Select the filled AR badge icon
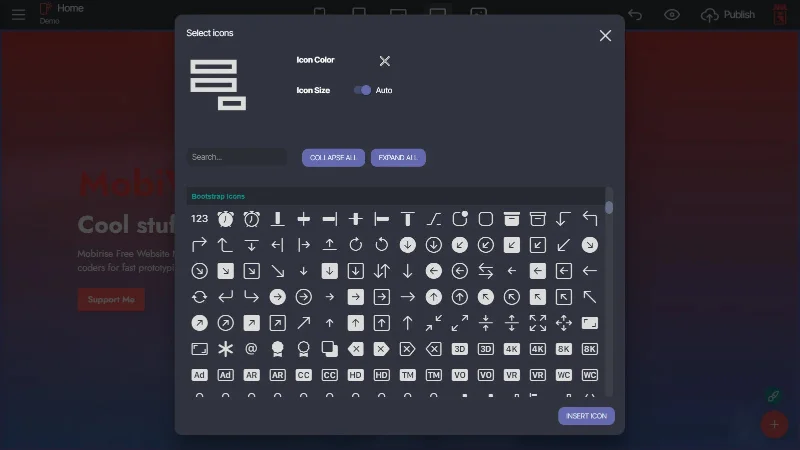Image resolution: width=800 pixels, height=450 pixels. tap(252, 375)
